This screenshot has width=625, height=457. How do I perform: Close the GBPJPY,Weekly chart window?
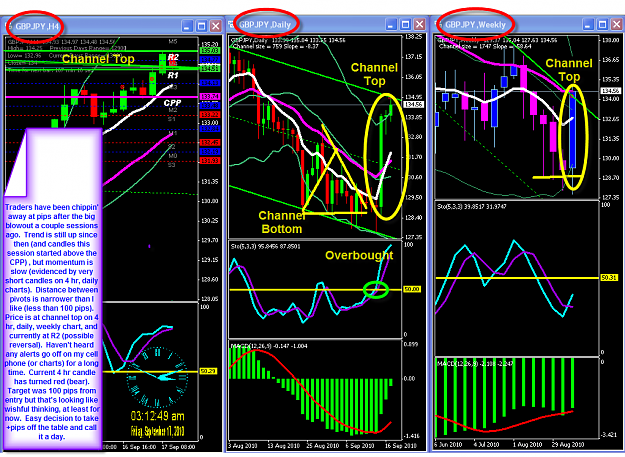pos(617,25)
